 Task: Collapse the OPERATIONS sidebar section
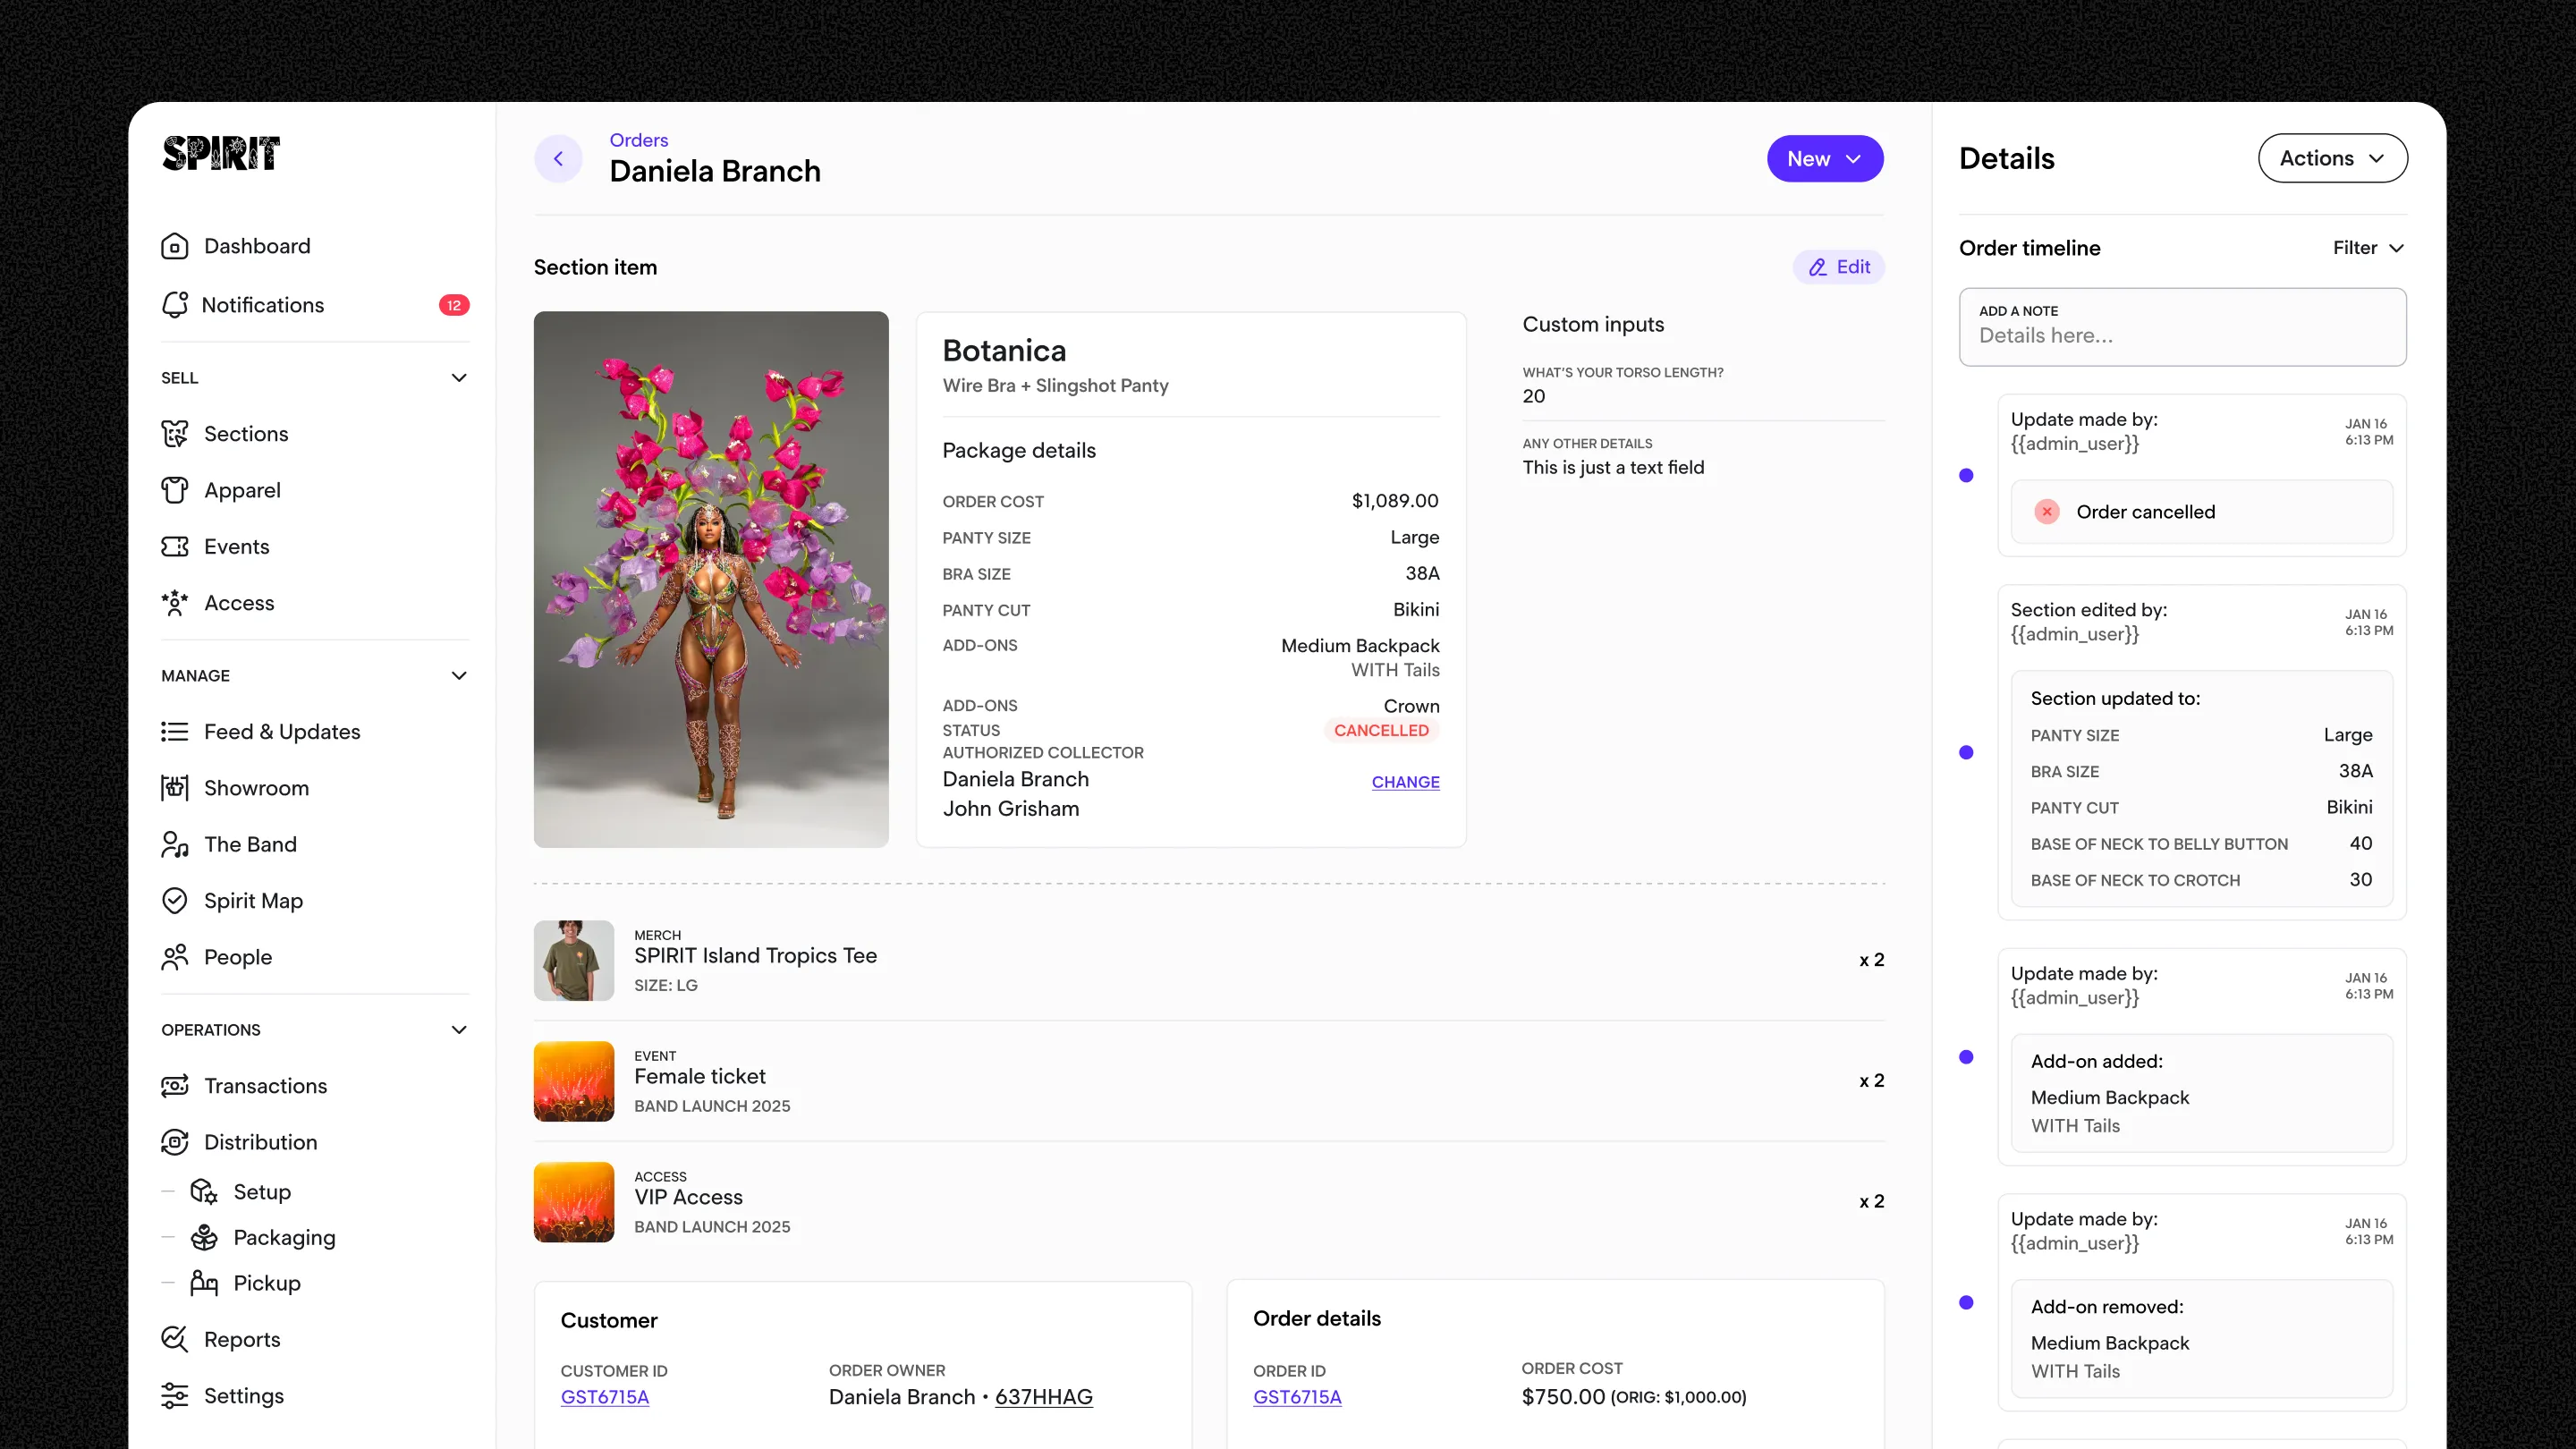pyautogui.click(x=459, y=1030)
